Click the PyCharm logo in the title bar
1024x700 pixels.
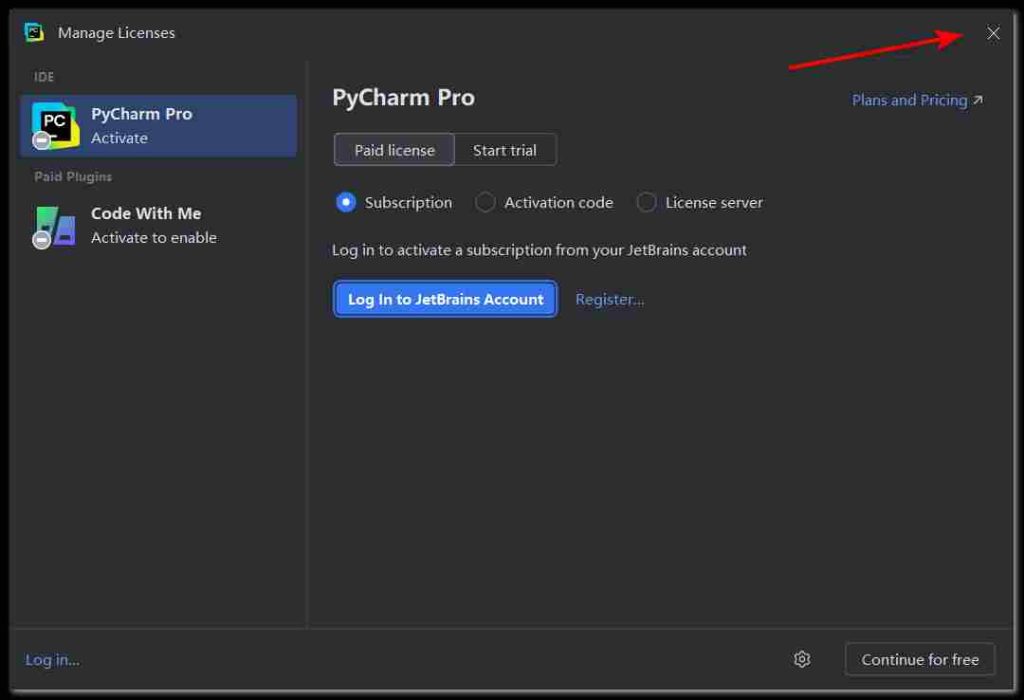[34, 33]
